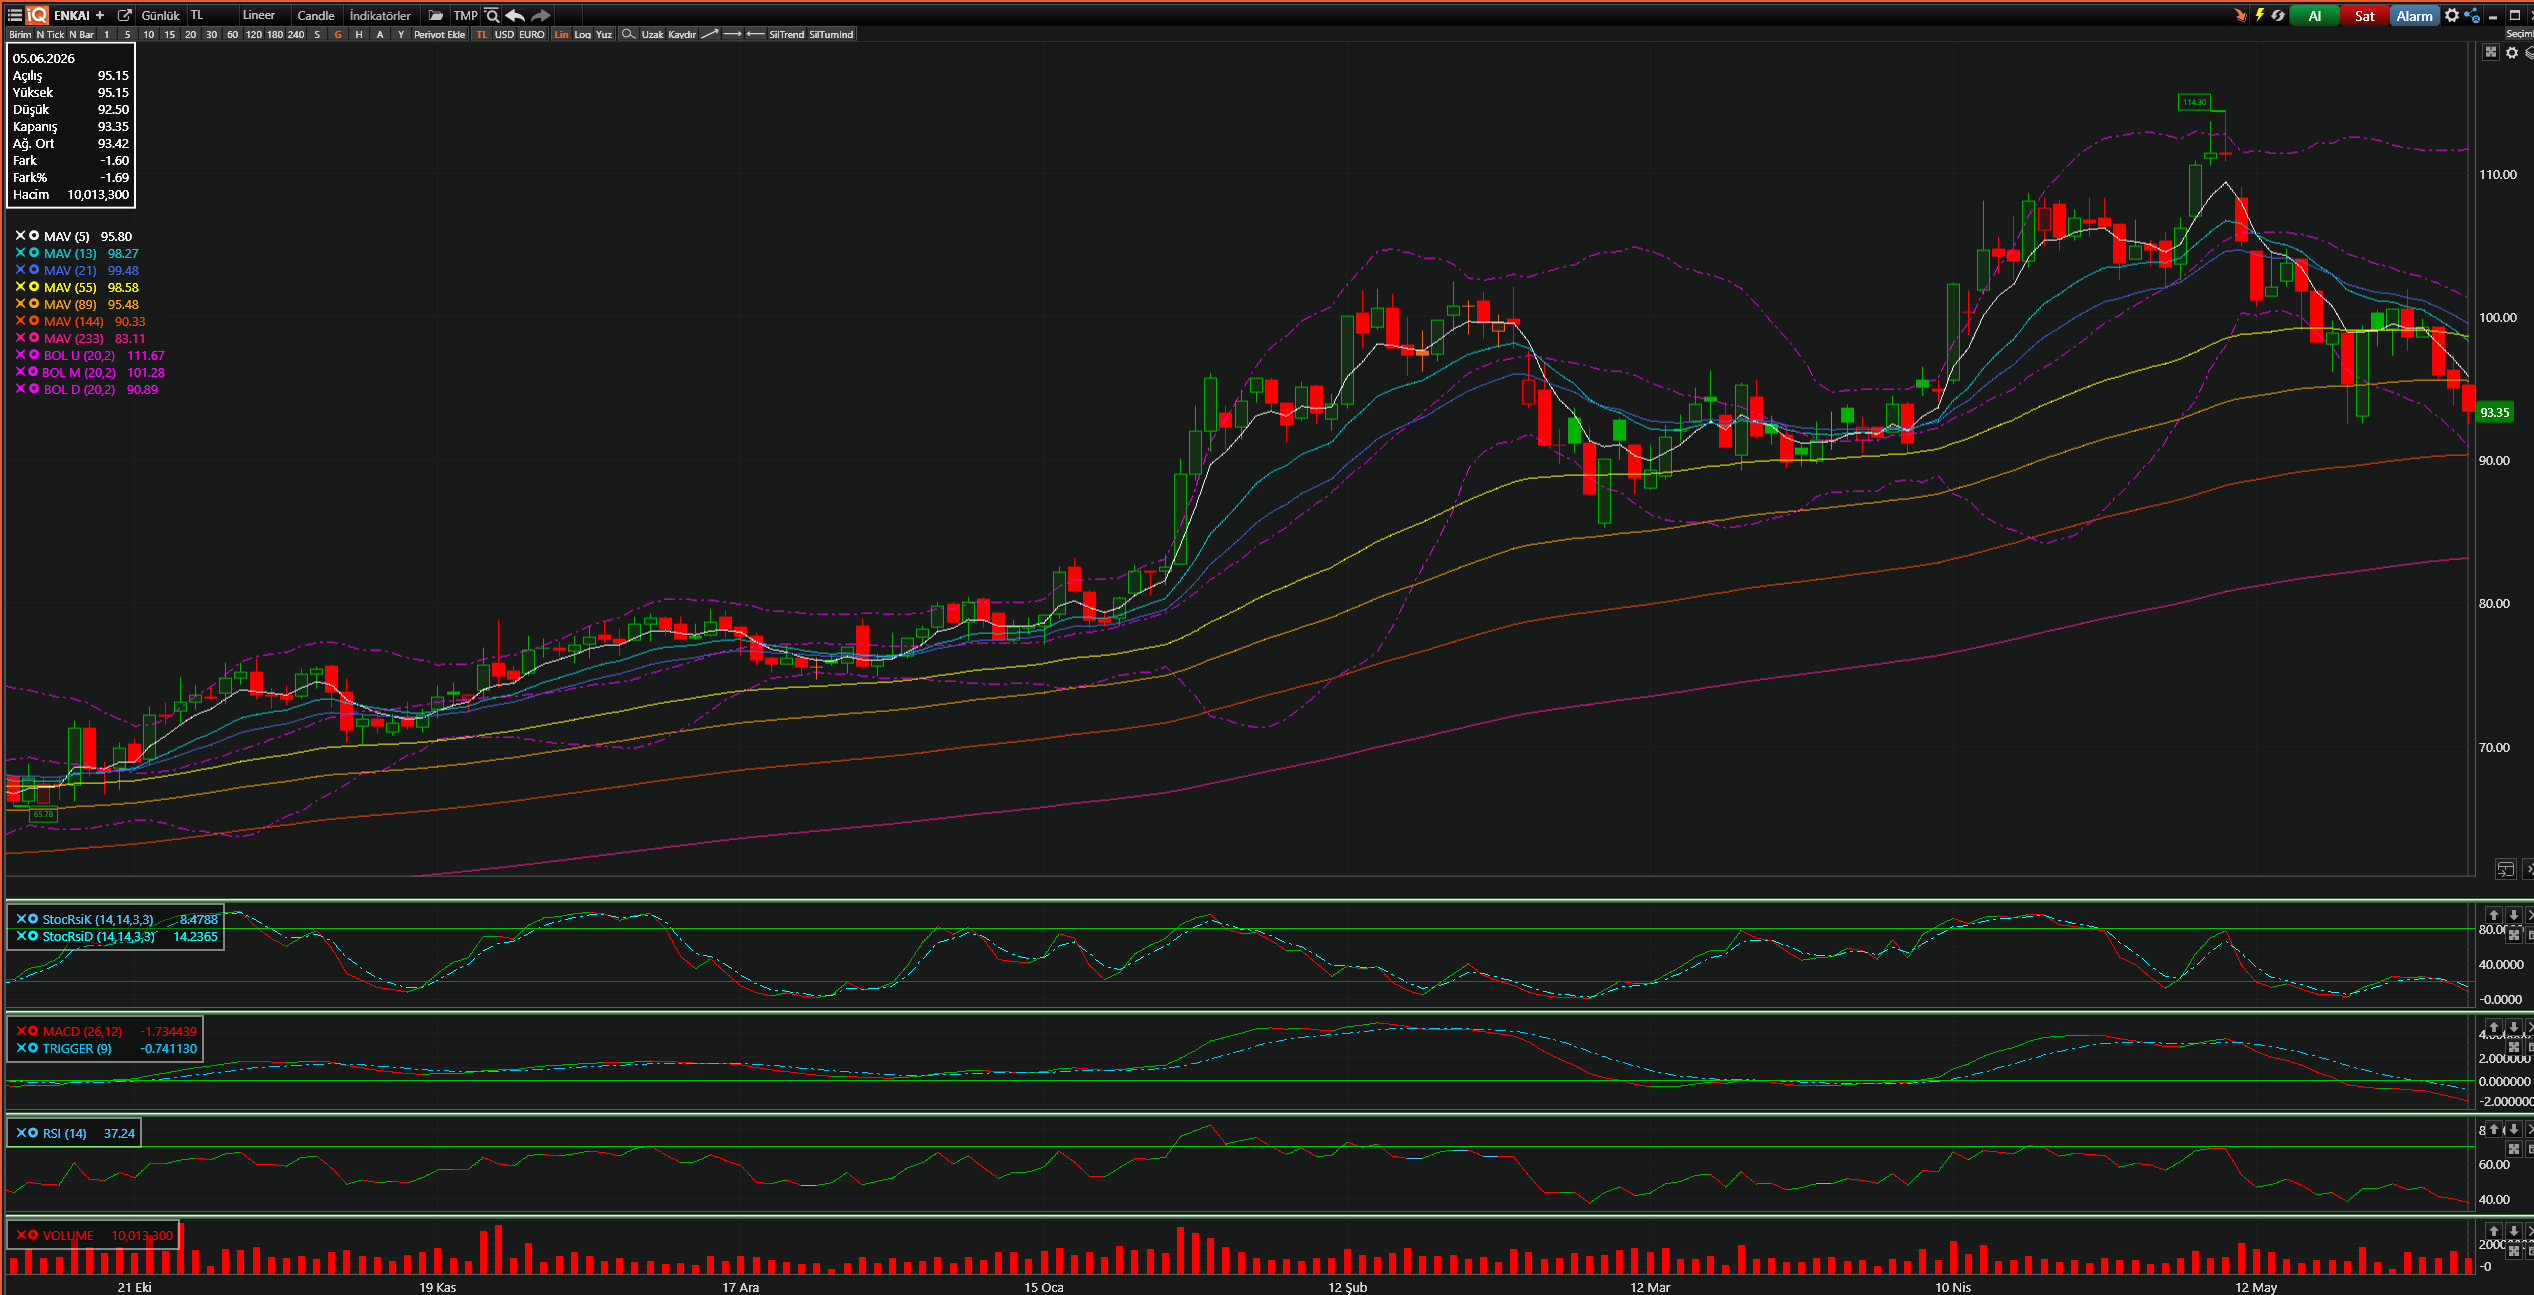Switch price currency to USD
The image size is (2534, 1295).
tap(504, 34)
